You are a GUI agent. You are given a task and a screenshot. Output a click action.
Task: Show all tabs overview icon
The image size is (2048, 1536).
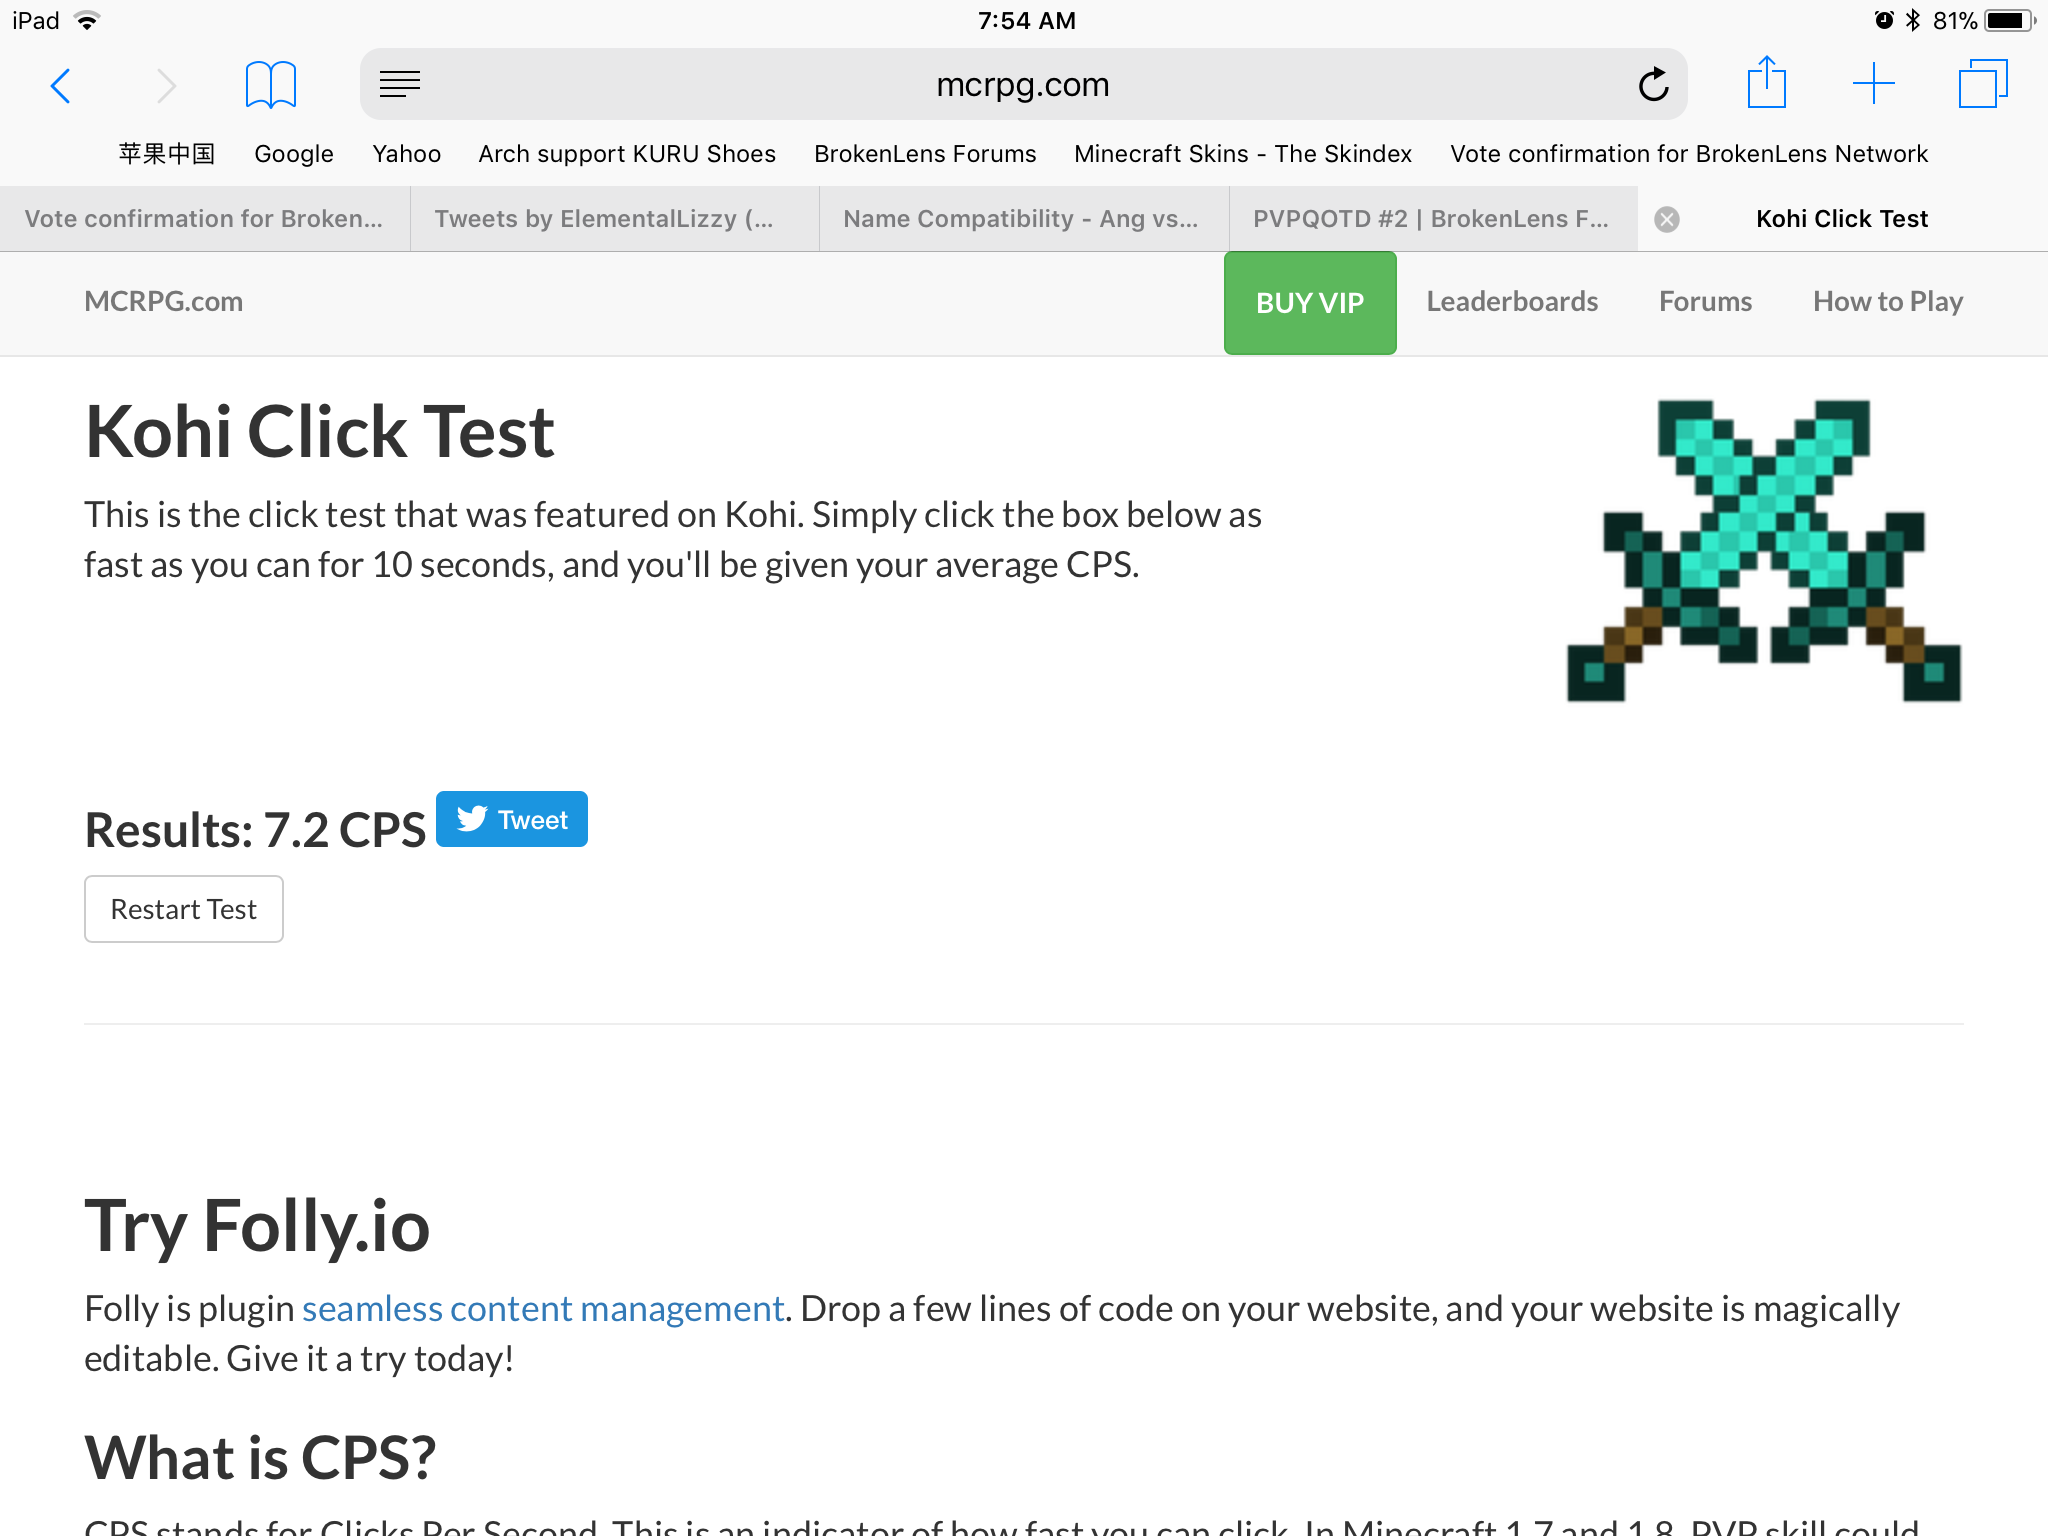tap(1983, 84)
